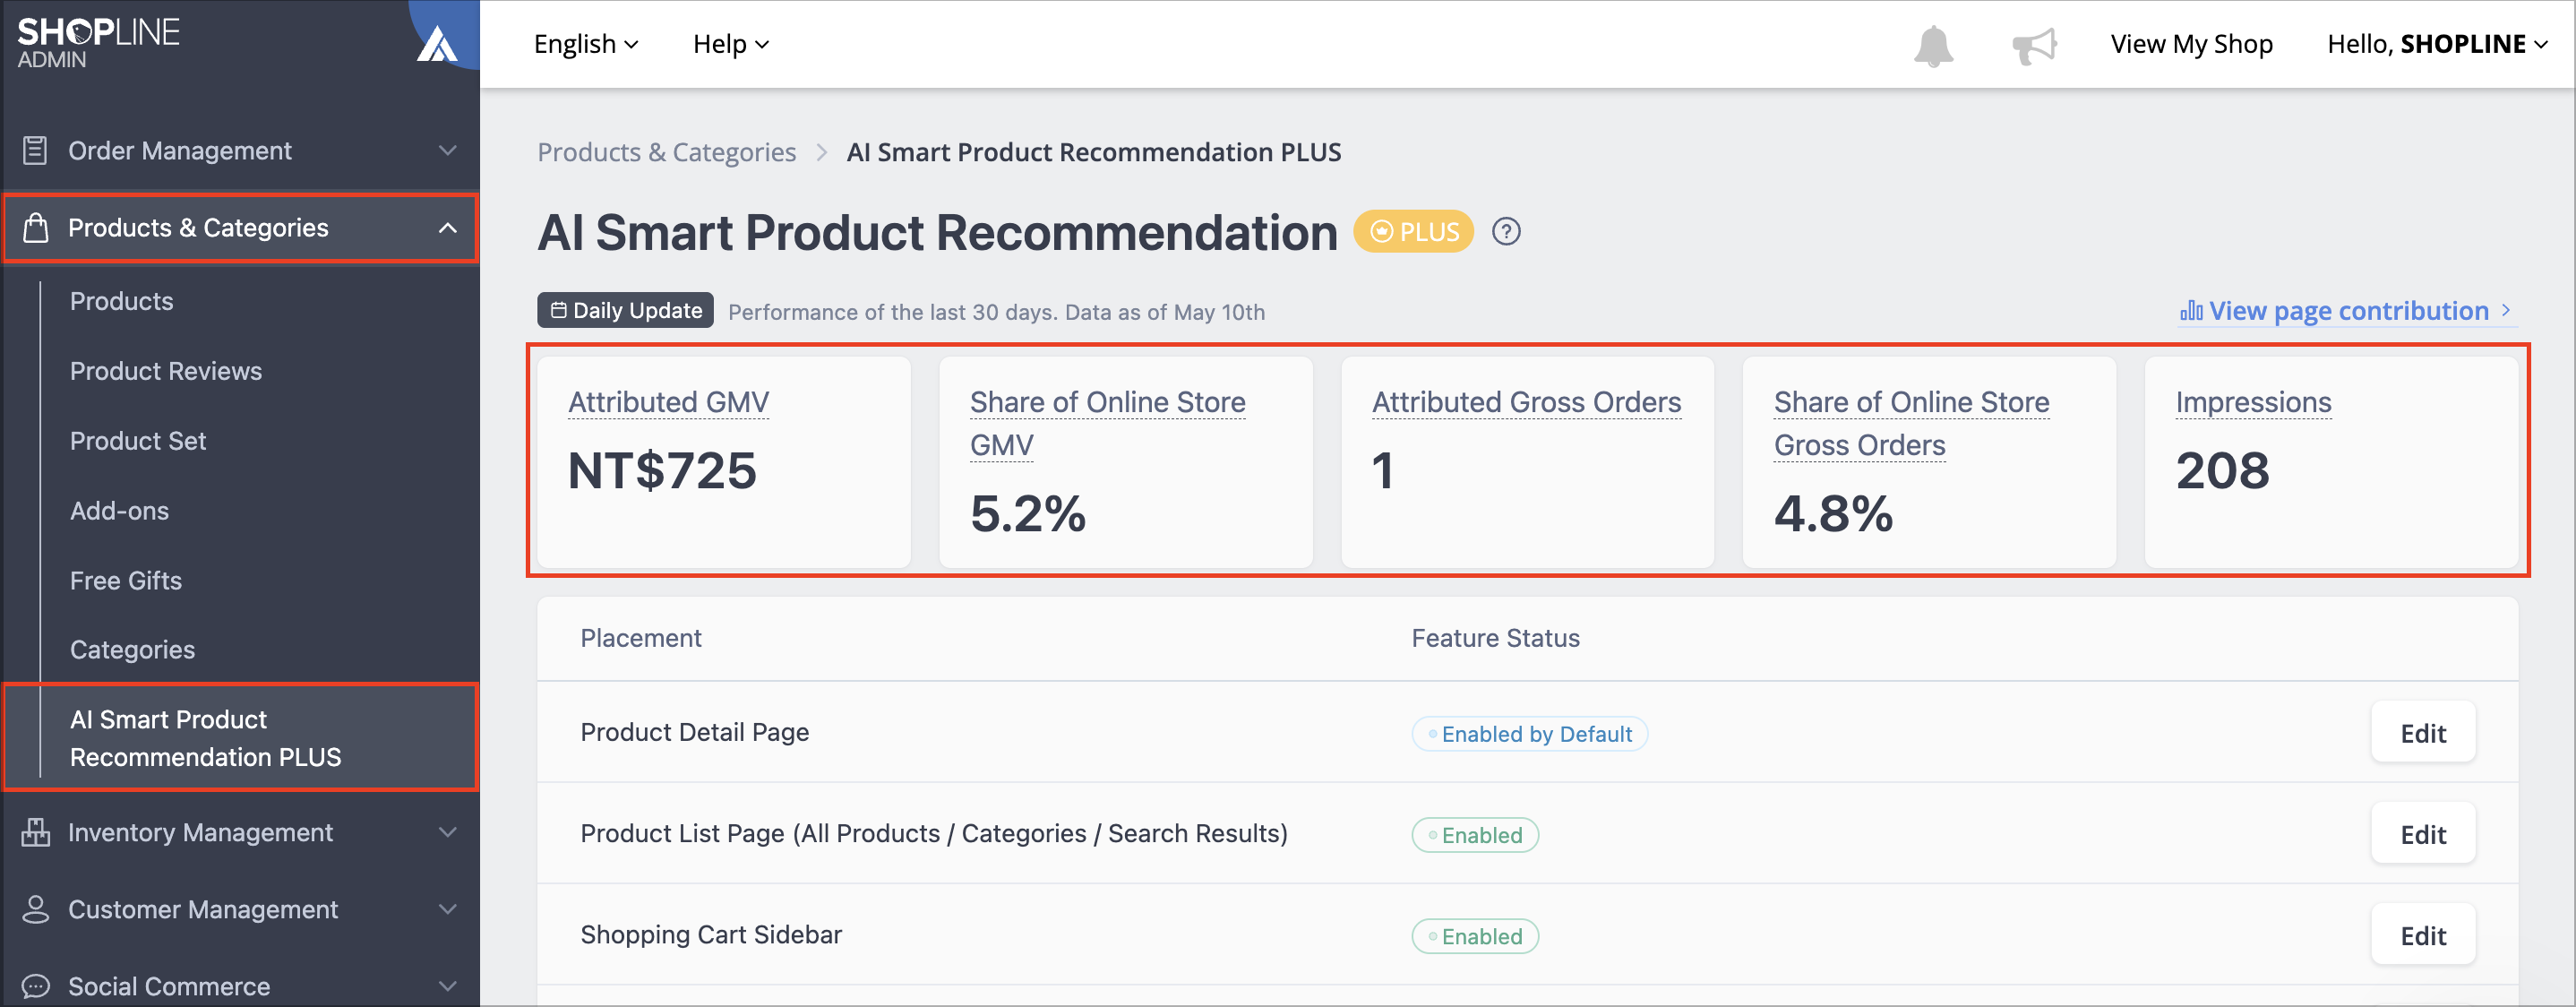
Task: Click the Placement column header
Action: click(x=641, y=638)
